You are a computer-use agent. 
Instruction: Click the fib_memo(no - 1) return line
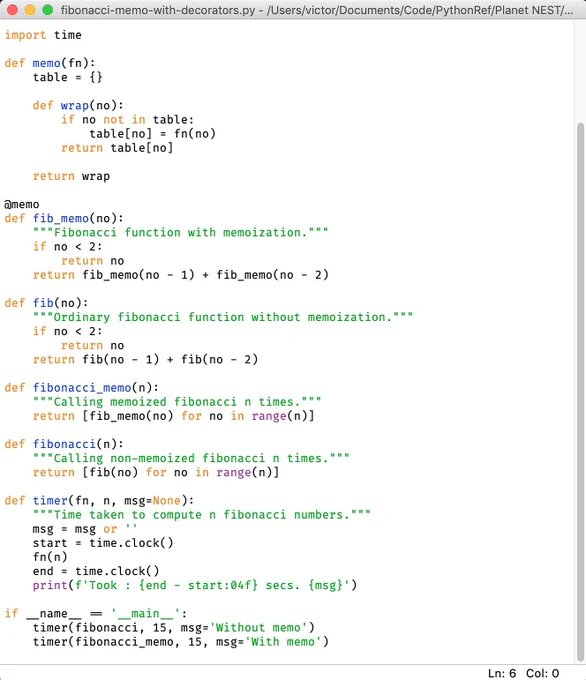click(x=180, y=275)
